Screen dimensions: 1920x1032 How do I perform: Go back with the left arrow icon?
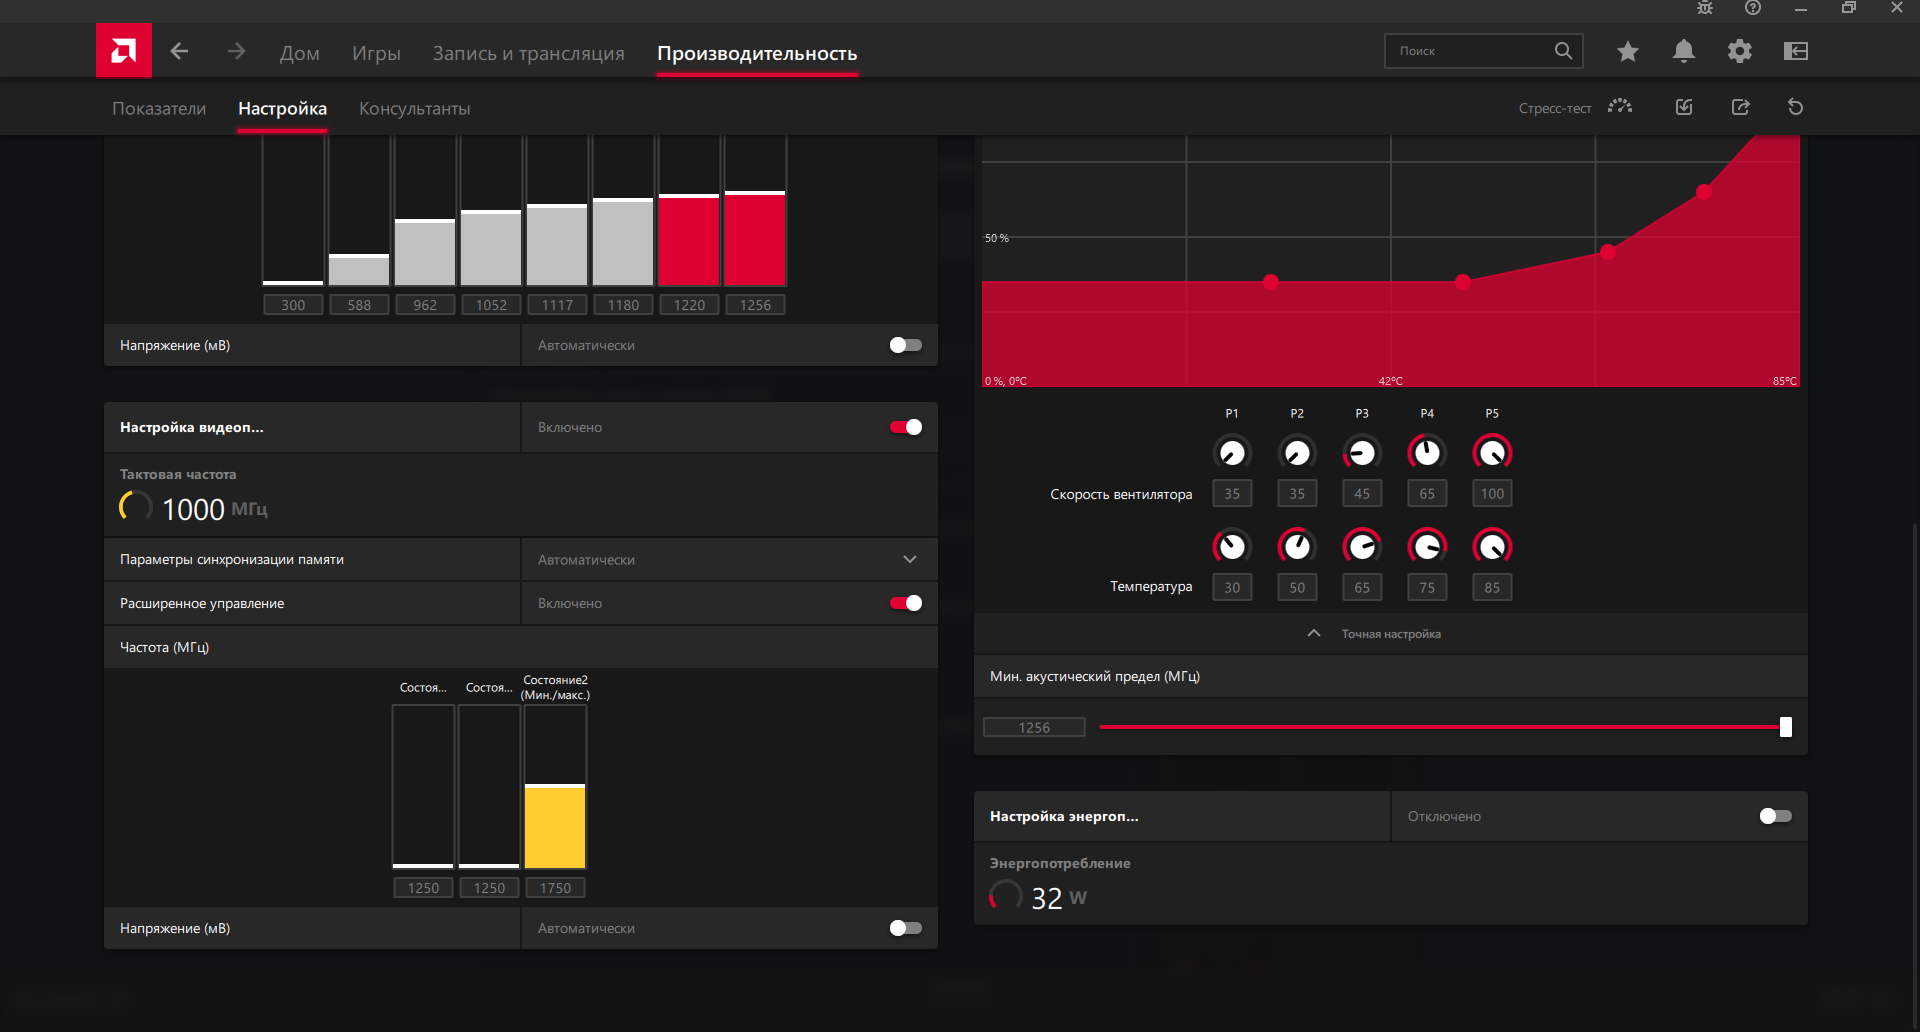(179, 51)
